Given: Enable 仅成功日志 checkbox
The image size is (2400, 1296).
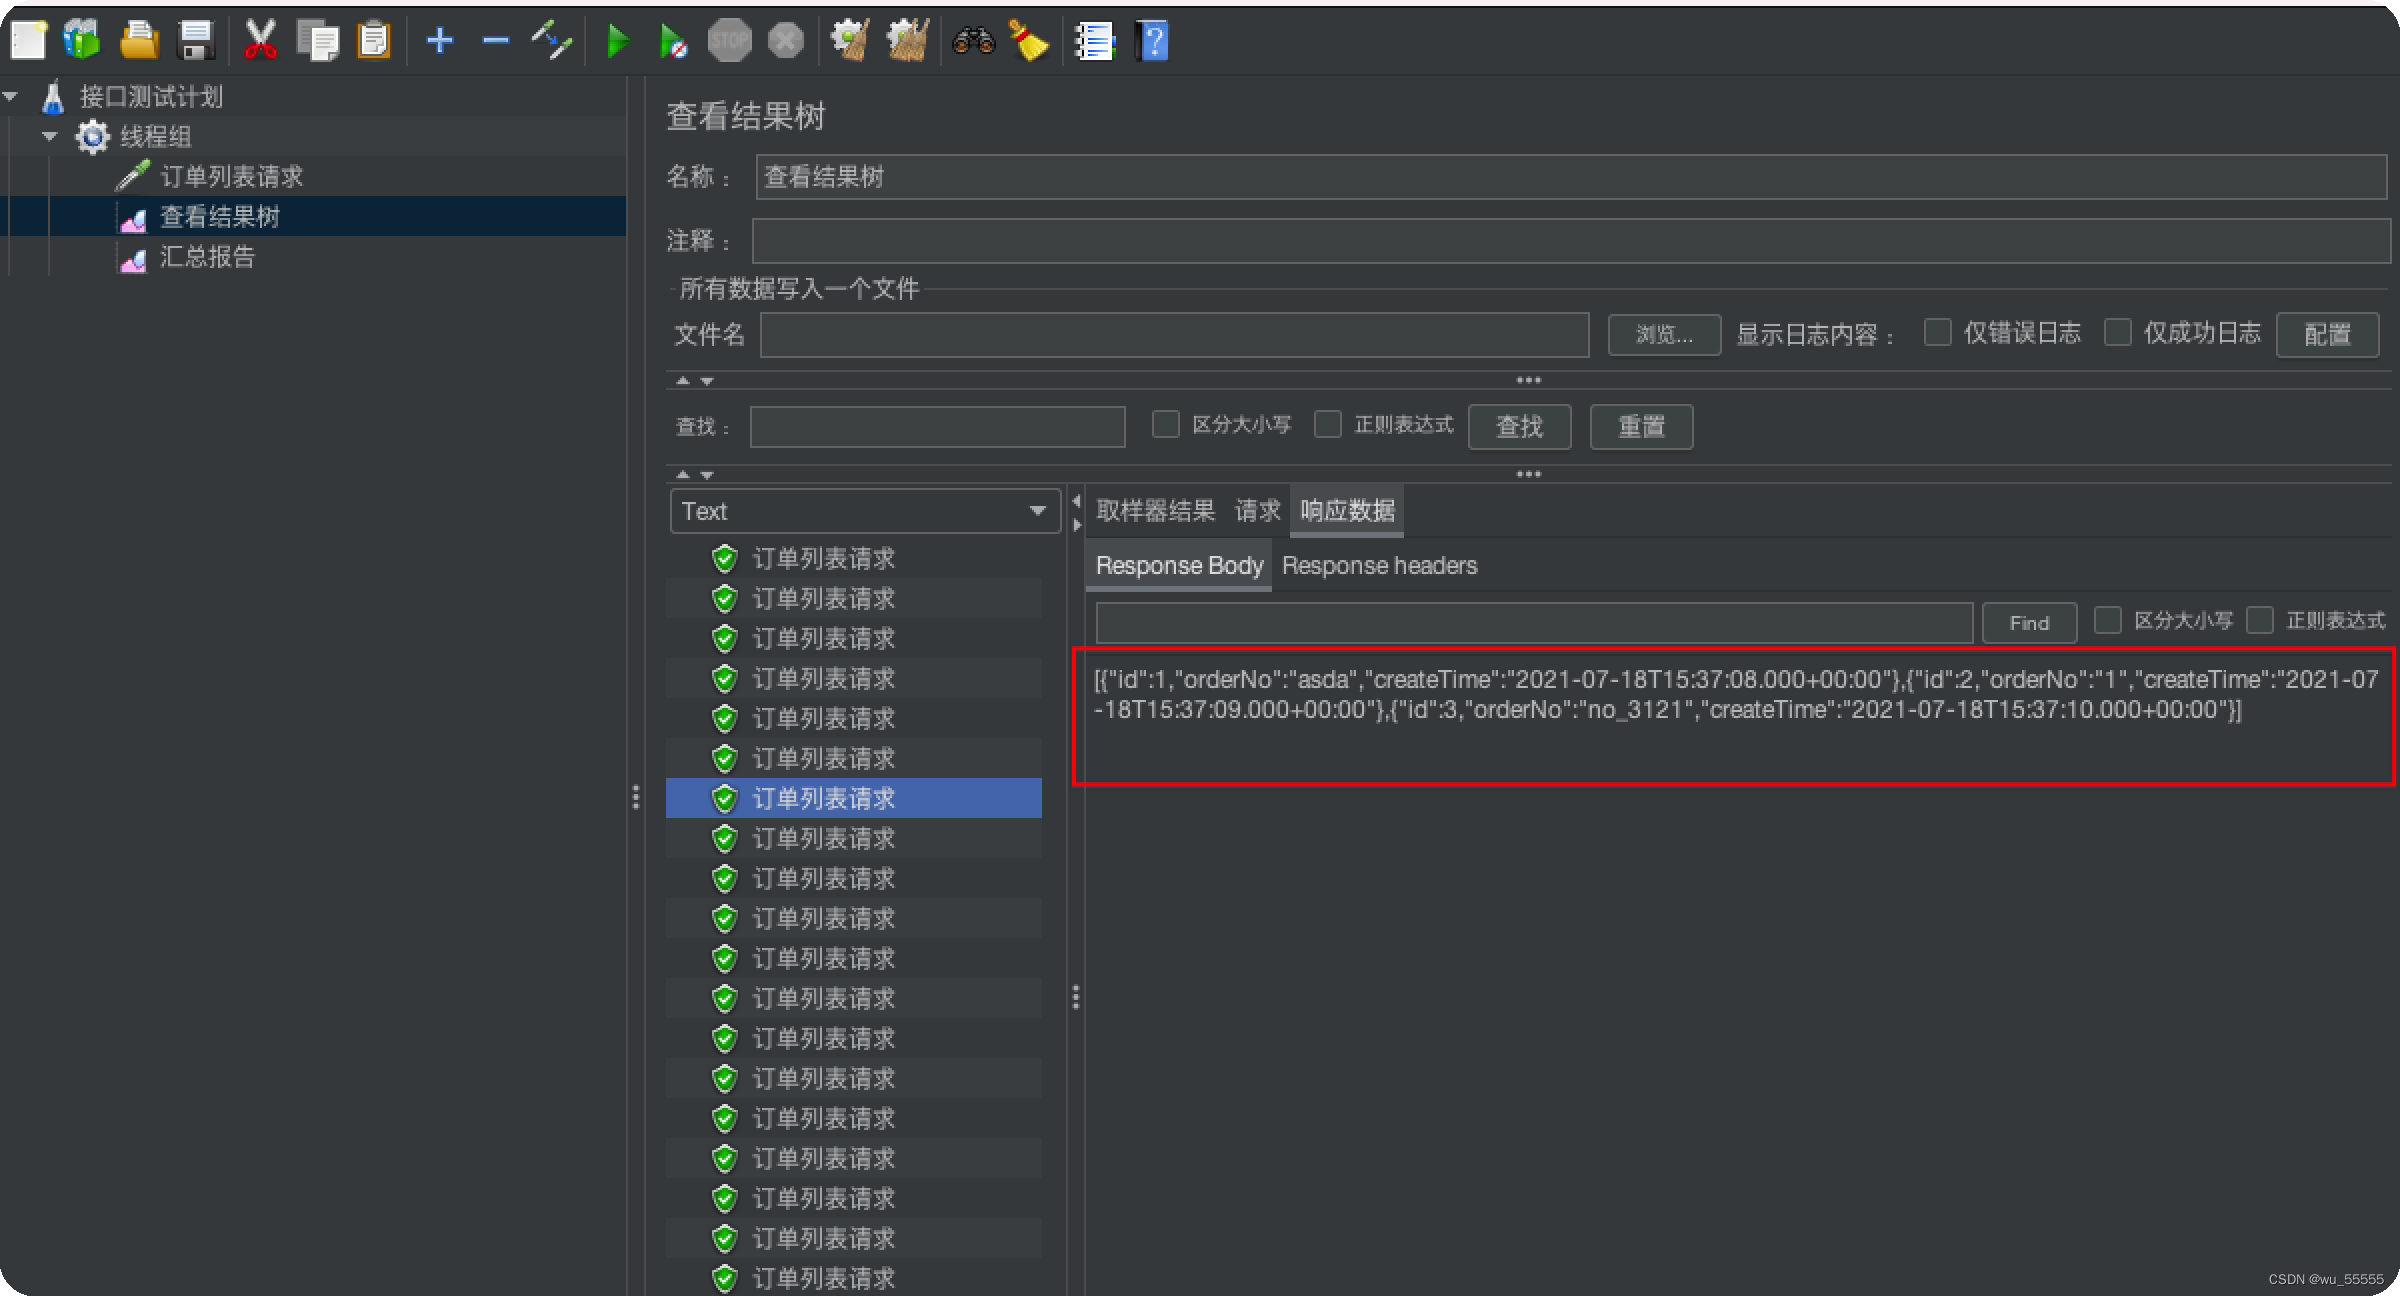Looking at the screenshot, I should [2118, 332].
